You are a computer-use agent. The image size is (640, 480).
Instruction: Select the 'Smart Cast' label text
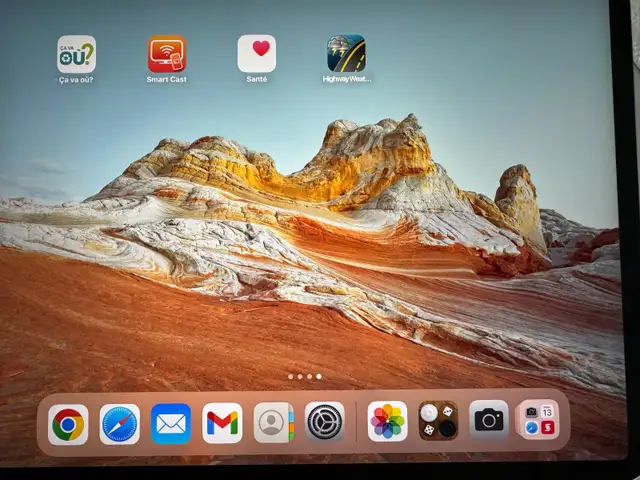tap(167, 80)
